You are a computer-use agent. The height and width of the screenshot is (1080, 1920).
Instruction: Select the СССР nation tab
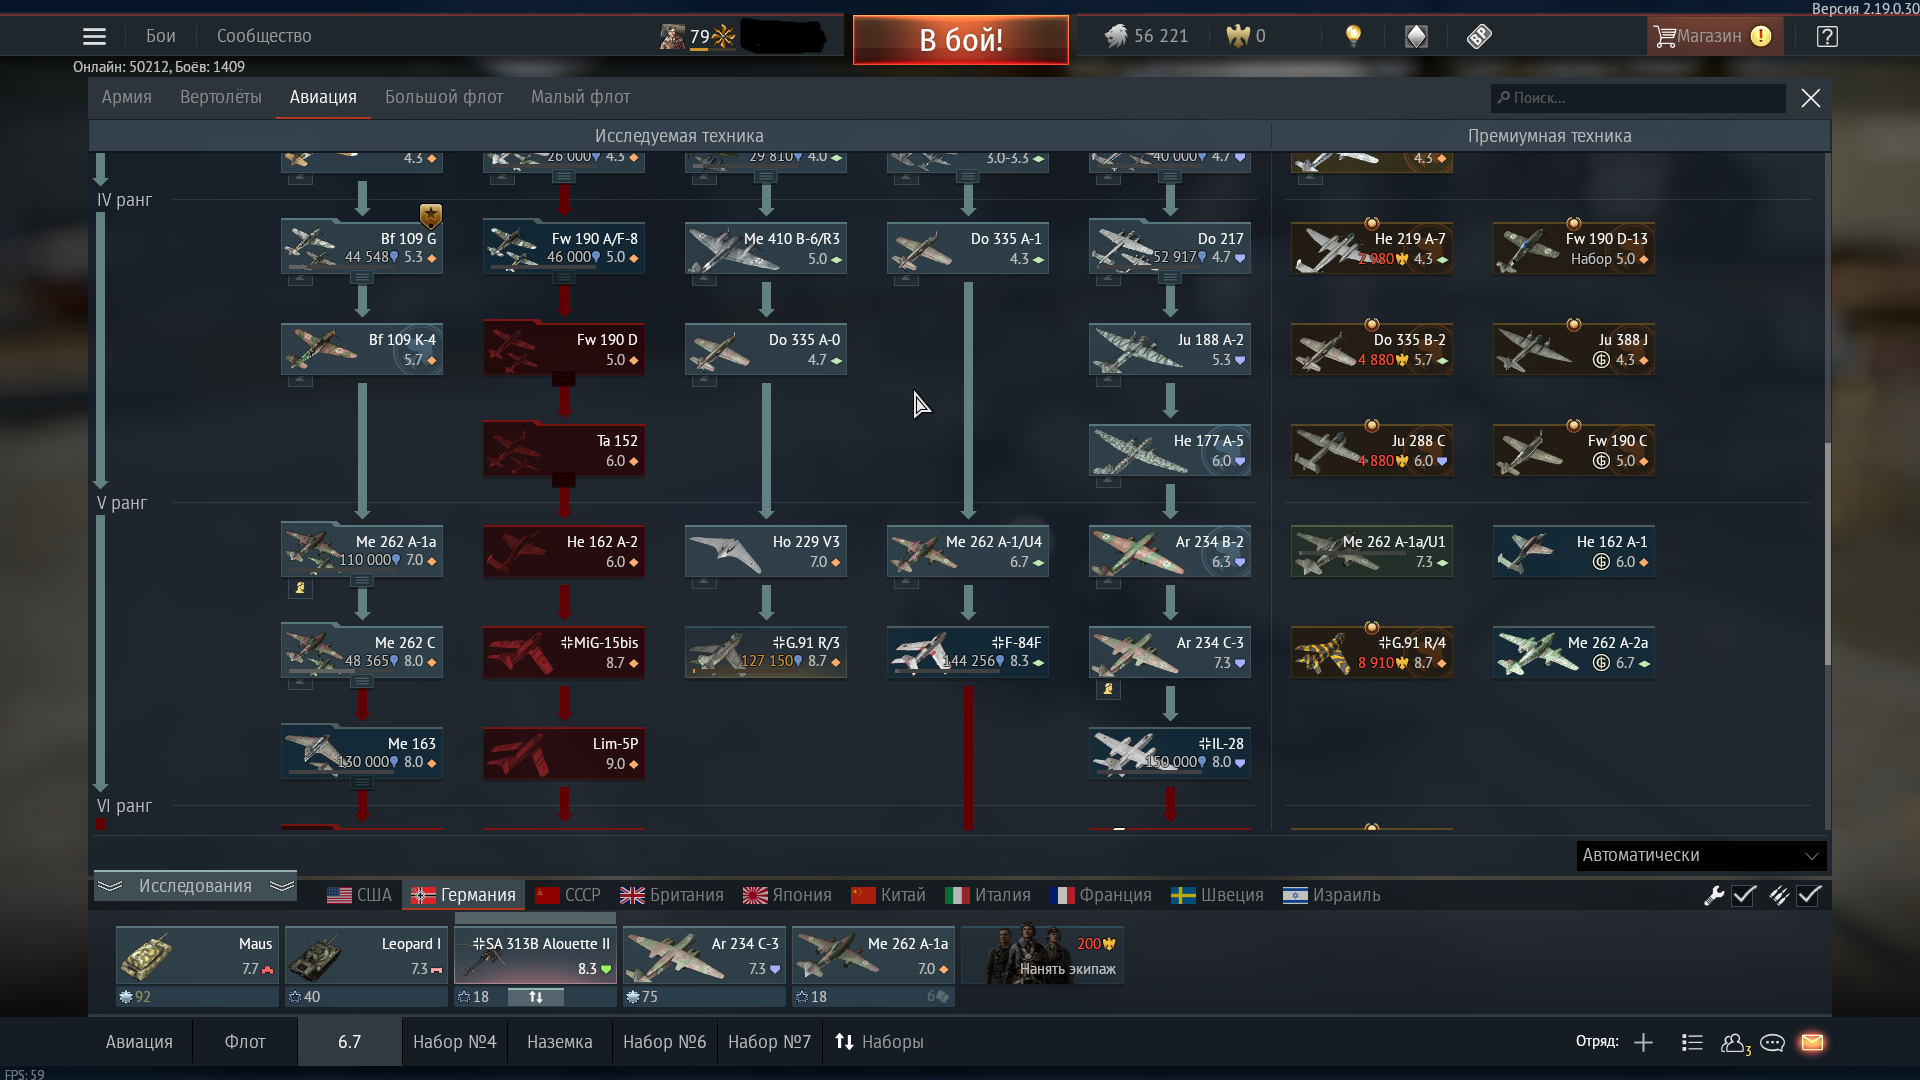[567, 895]
